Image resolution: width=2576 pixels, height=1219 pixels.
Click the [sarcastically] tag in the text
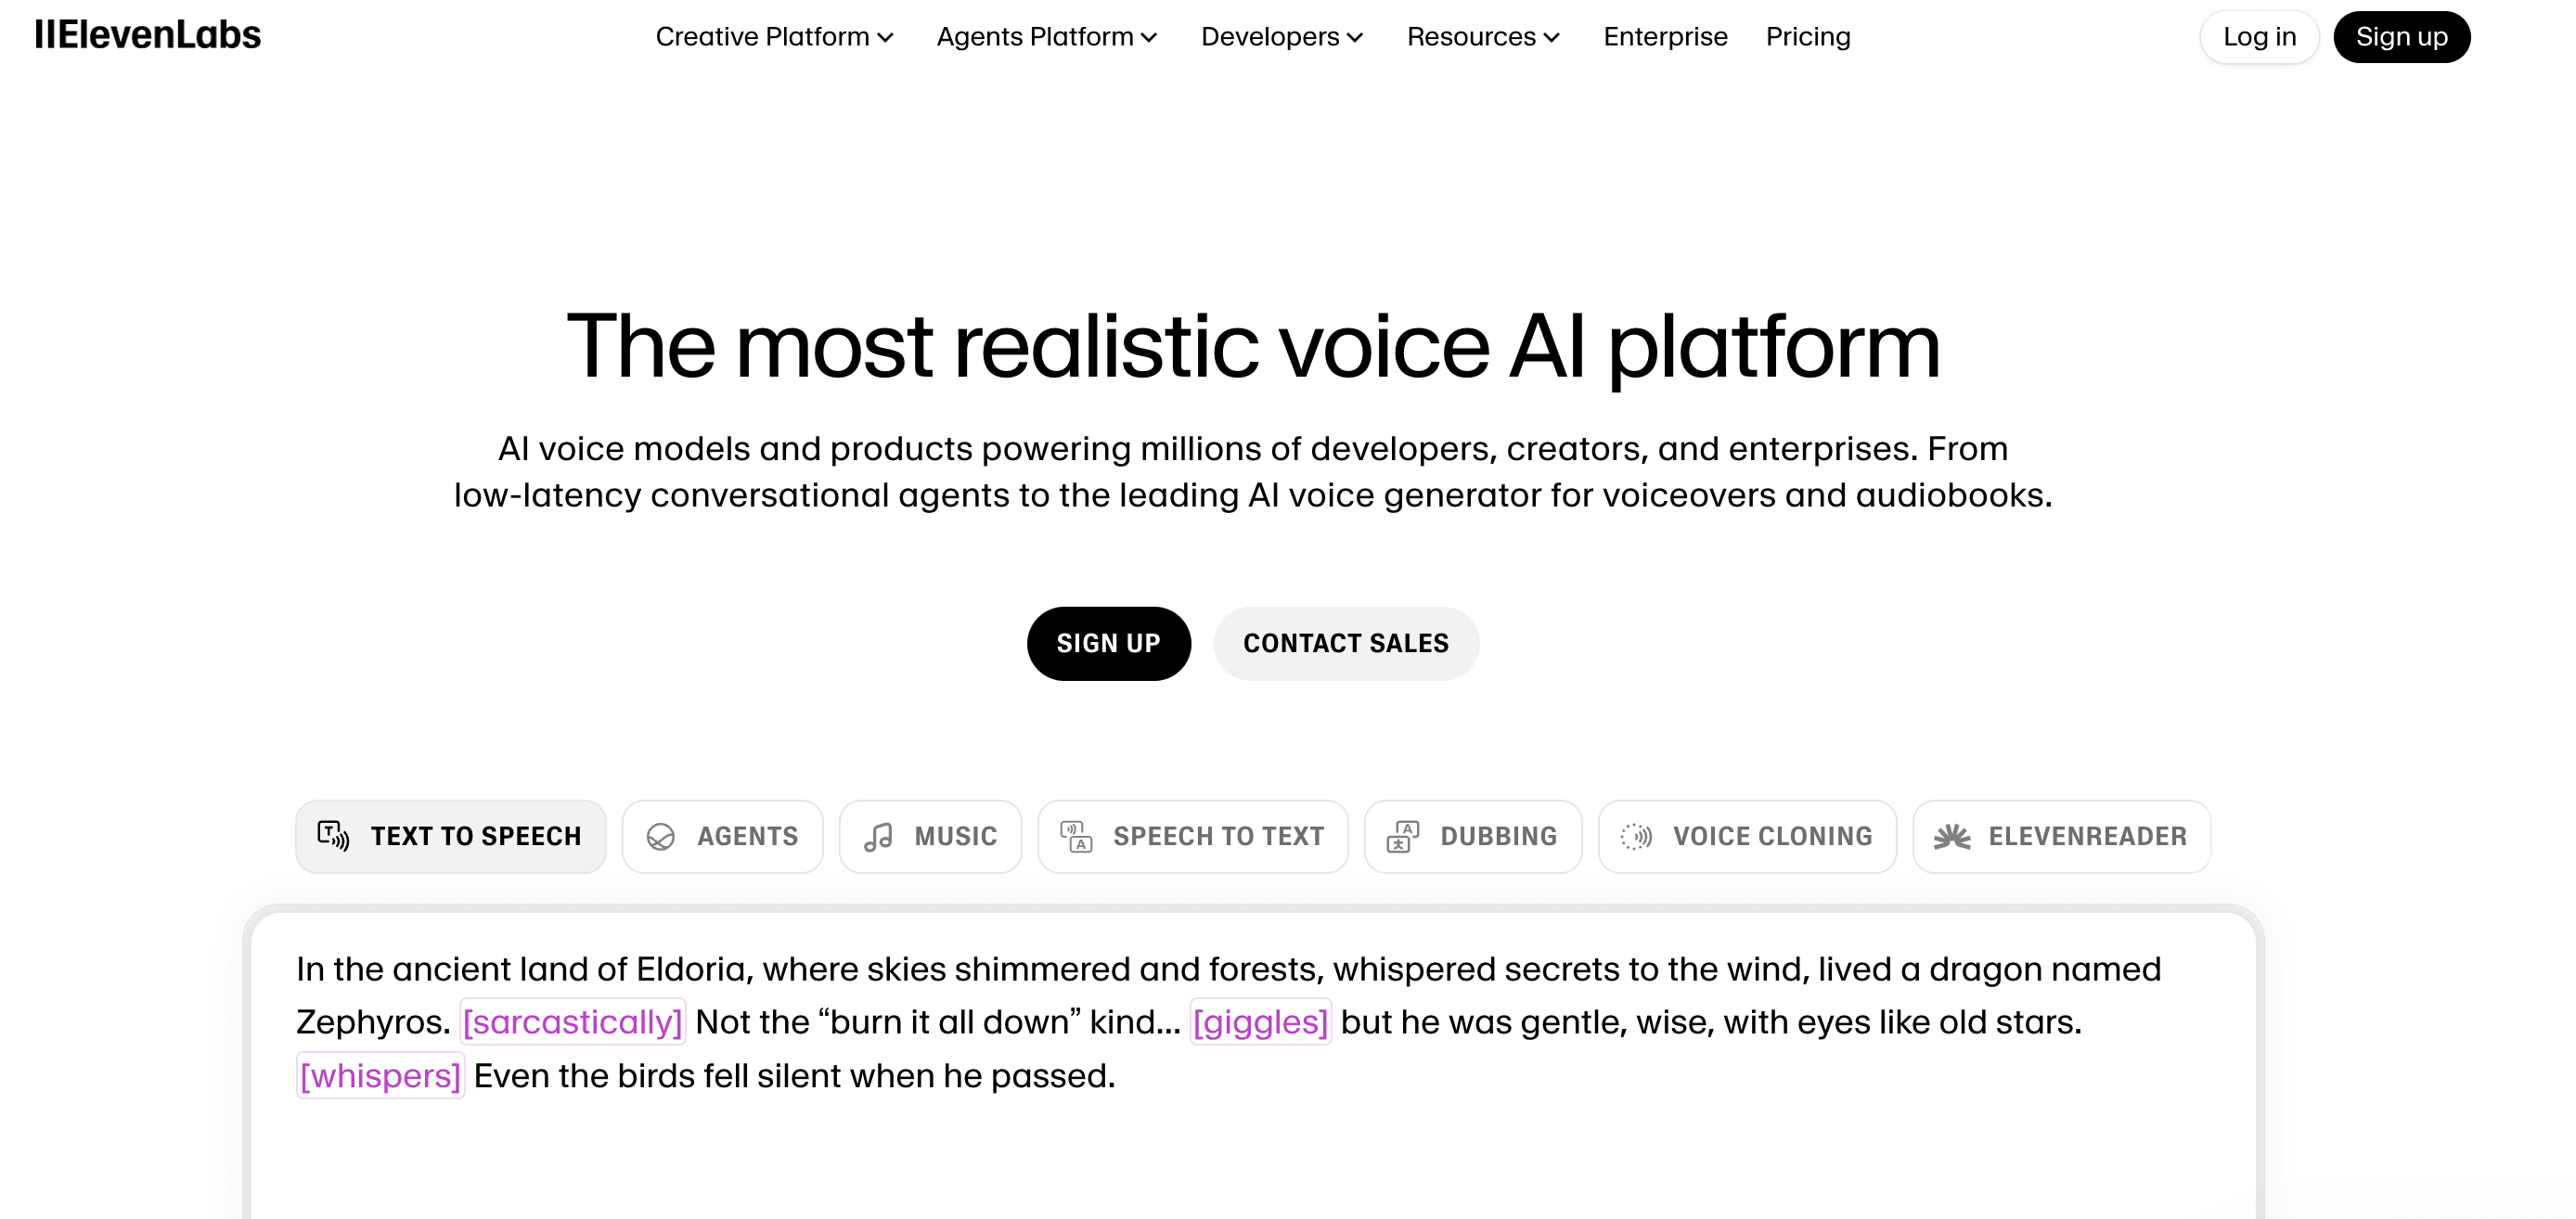click(572, 1021)
